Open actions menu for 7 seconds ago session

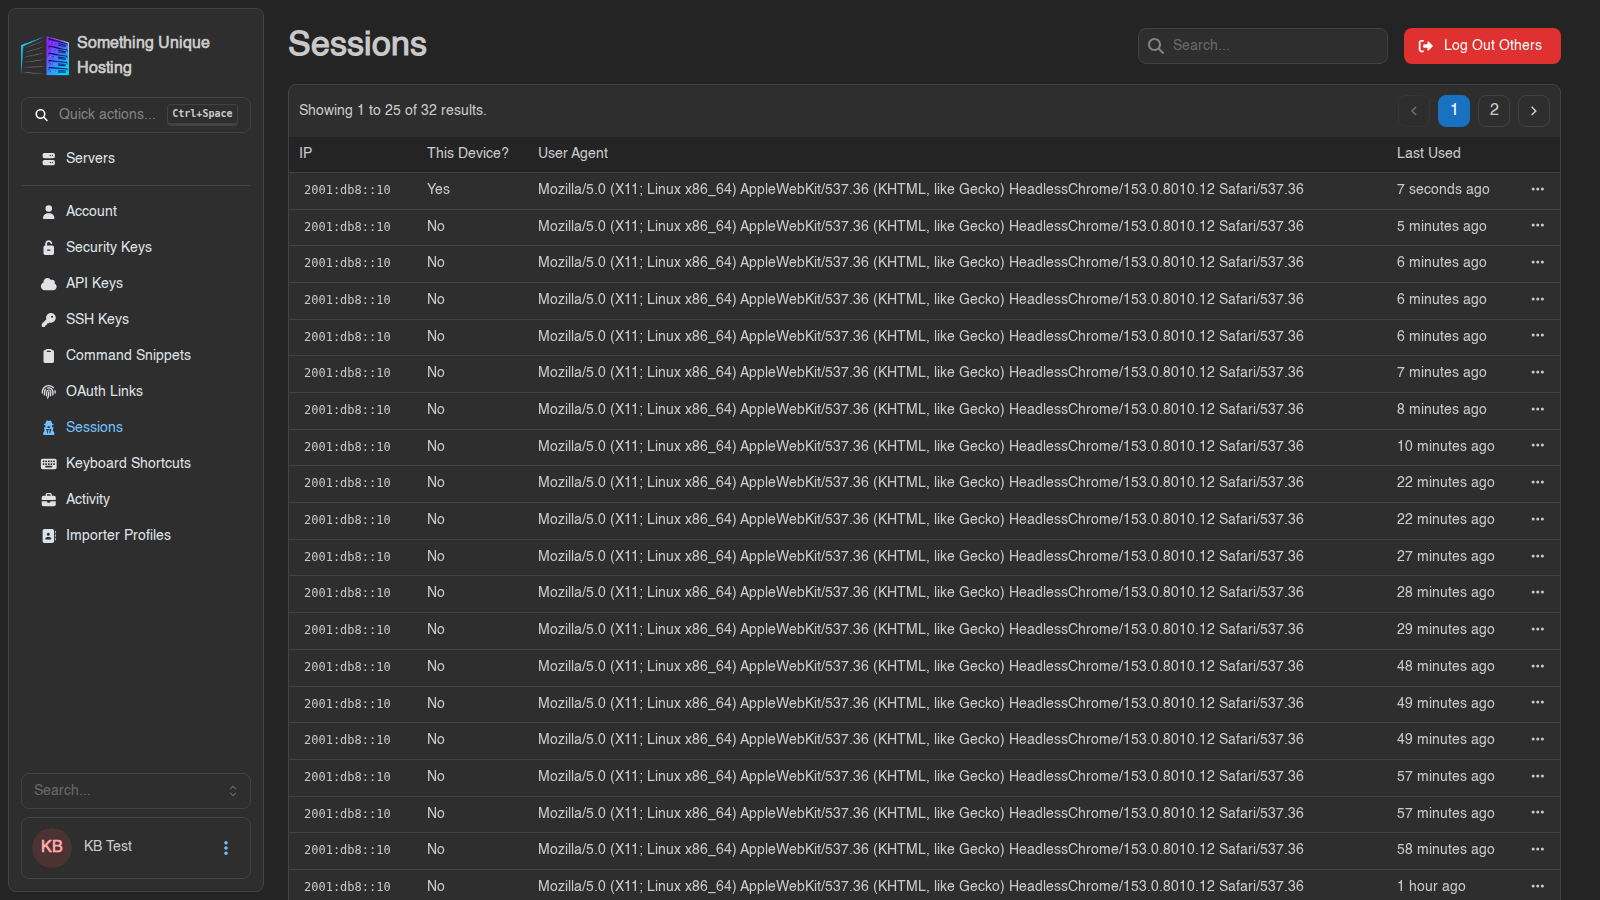pyautogui.click(x=1537, y=189)
